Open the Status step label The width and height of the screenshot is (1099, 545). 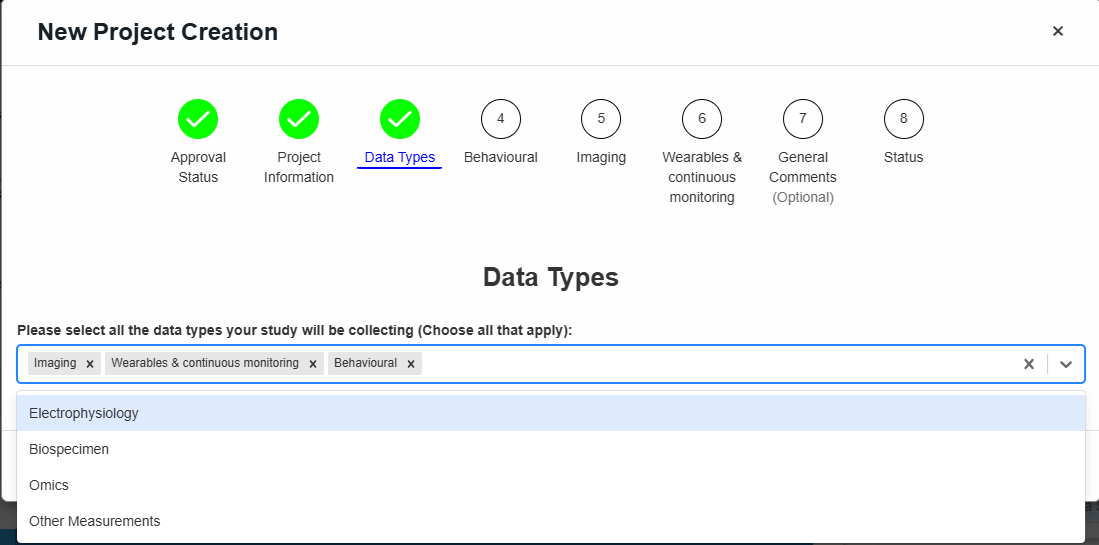(x=903, y=158)
